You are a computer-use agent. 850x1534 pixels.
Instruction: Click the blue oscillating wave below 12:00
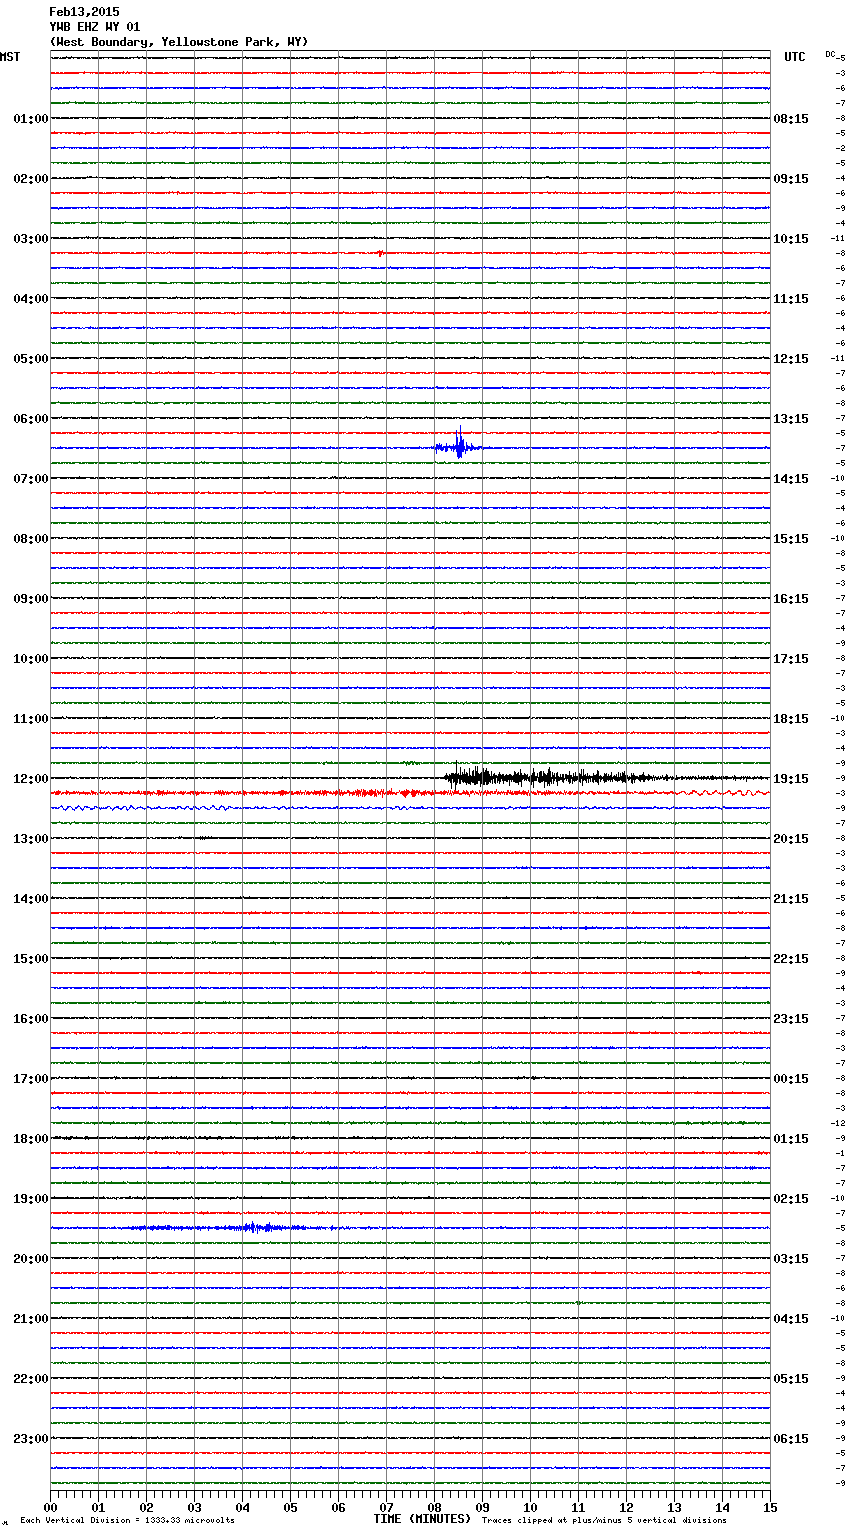150,807
